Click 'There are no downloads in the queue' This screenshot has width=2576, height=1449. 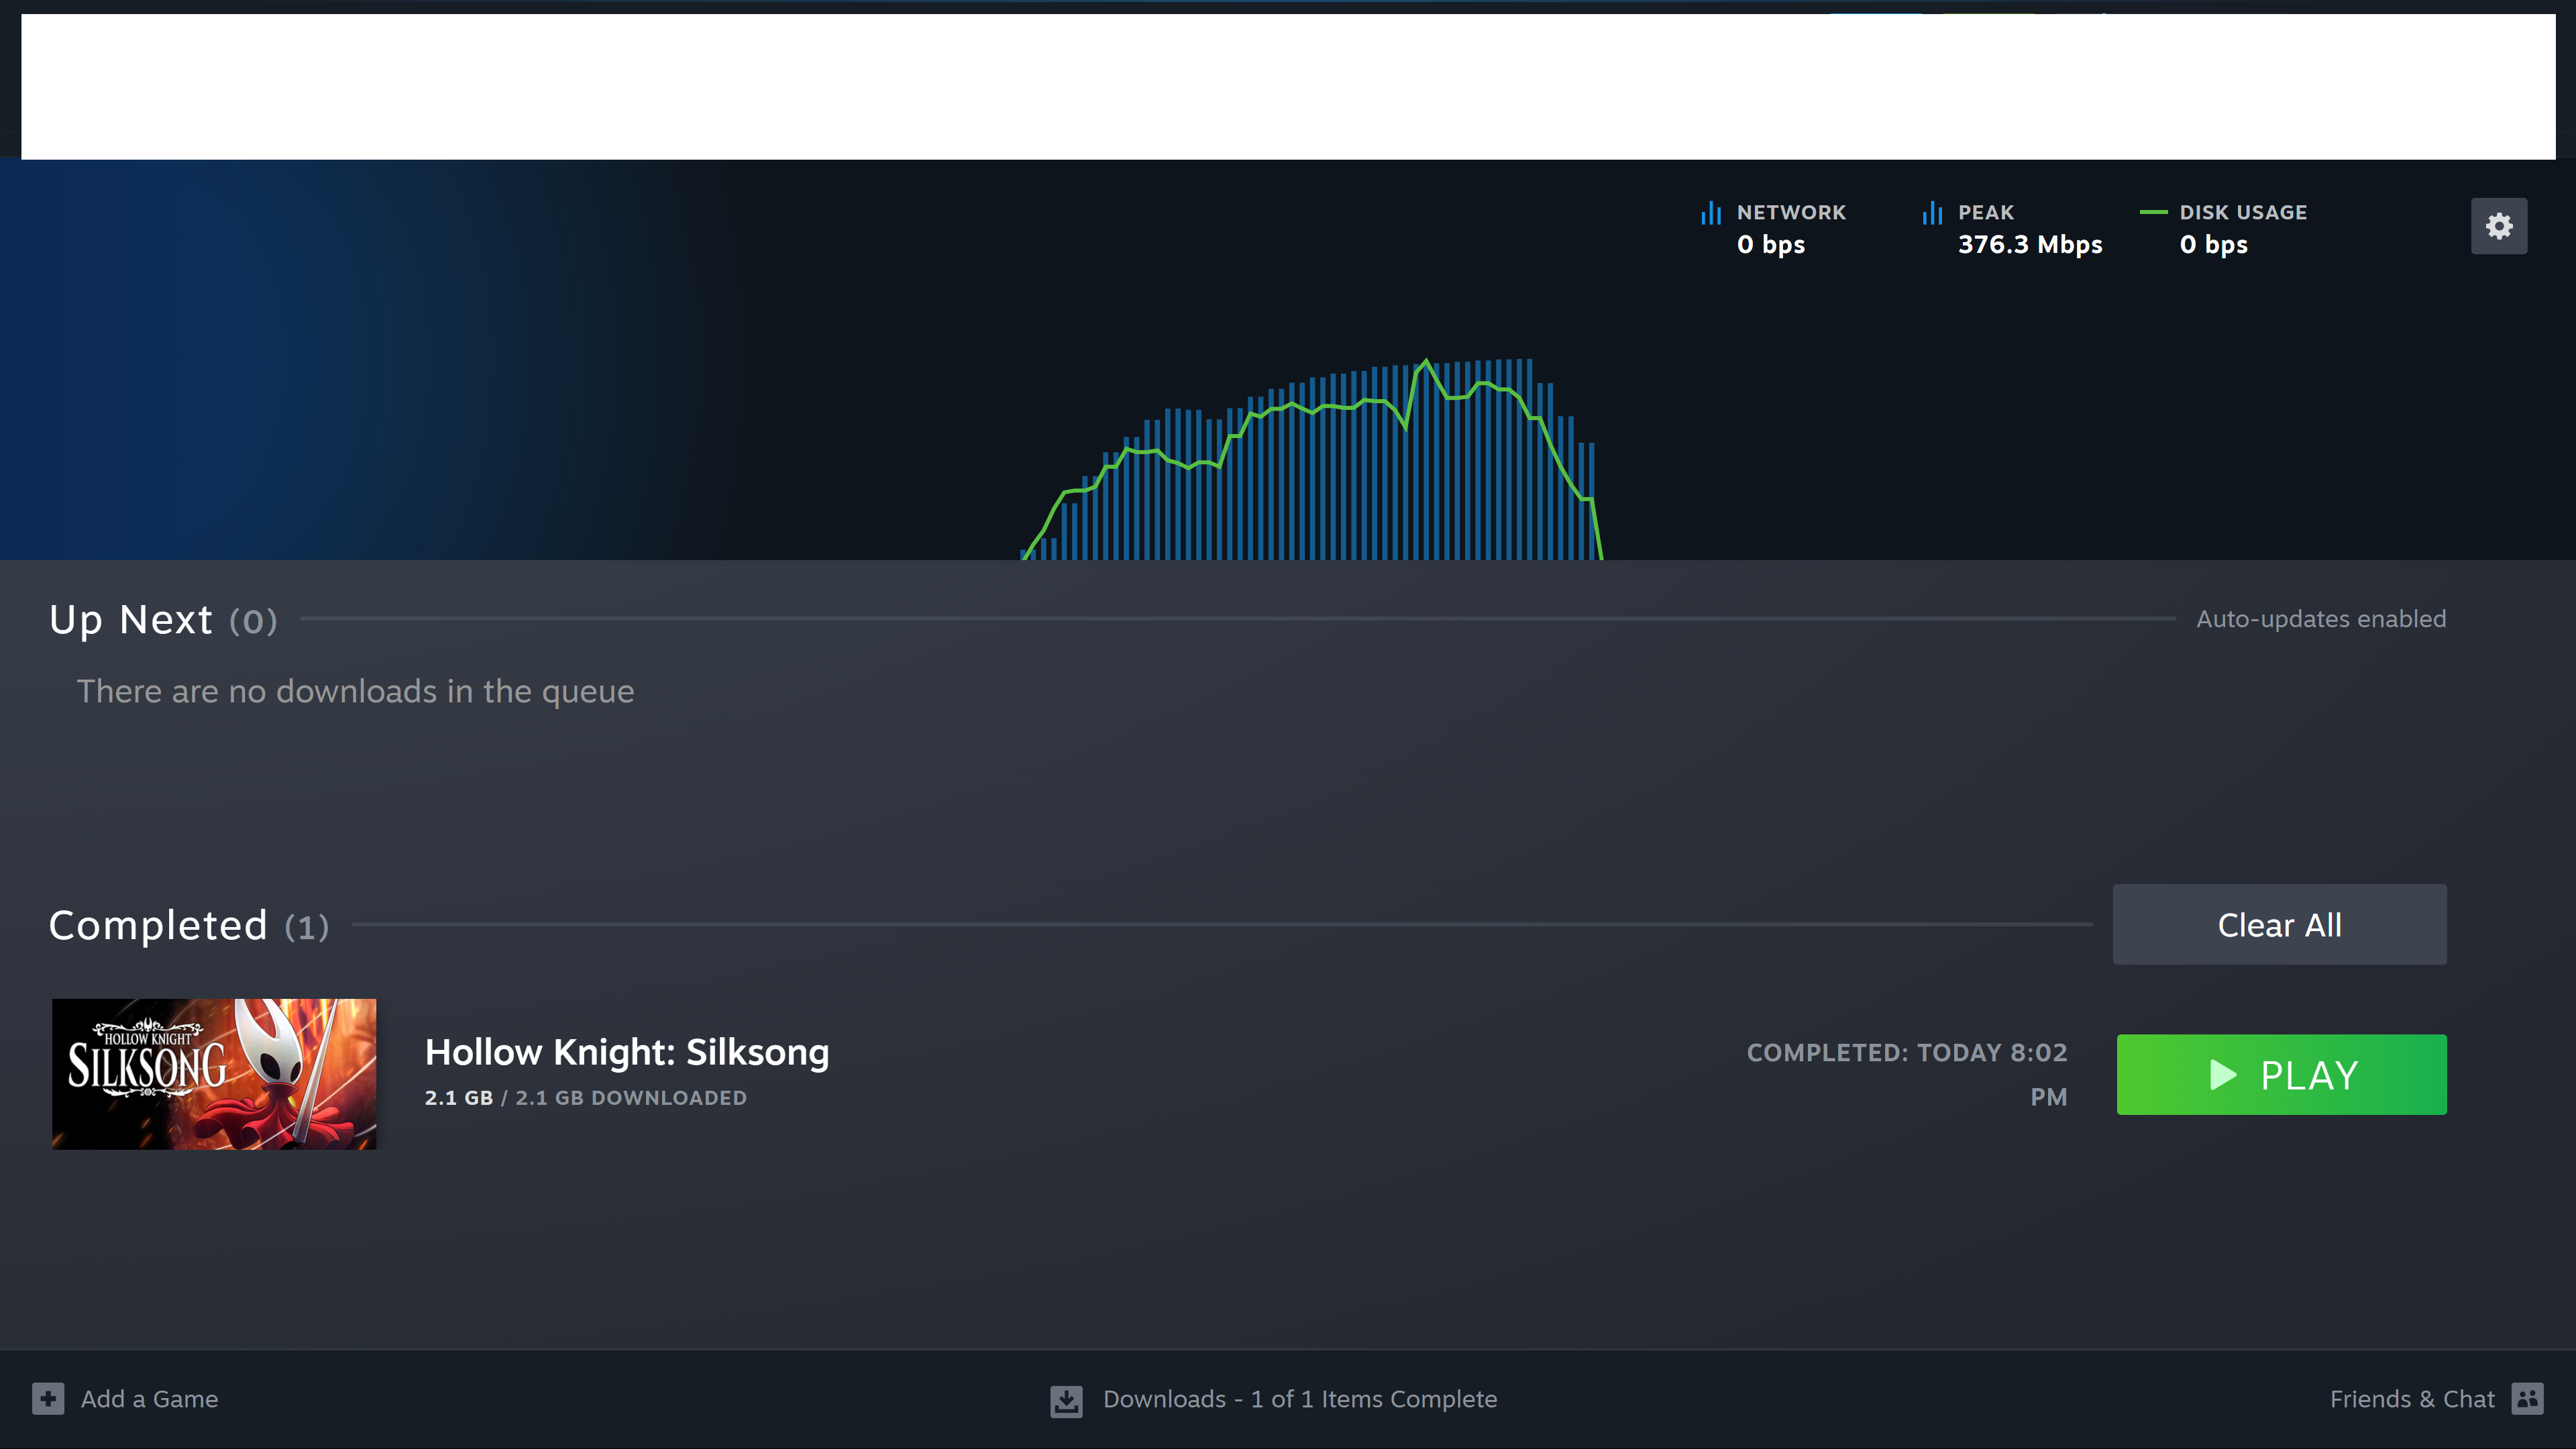tap(355, 691)
